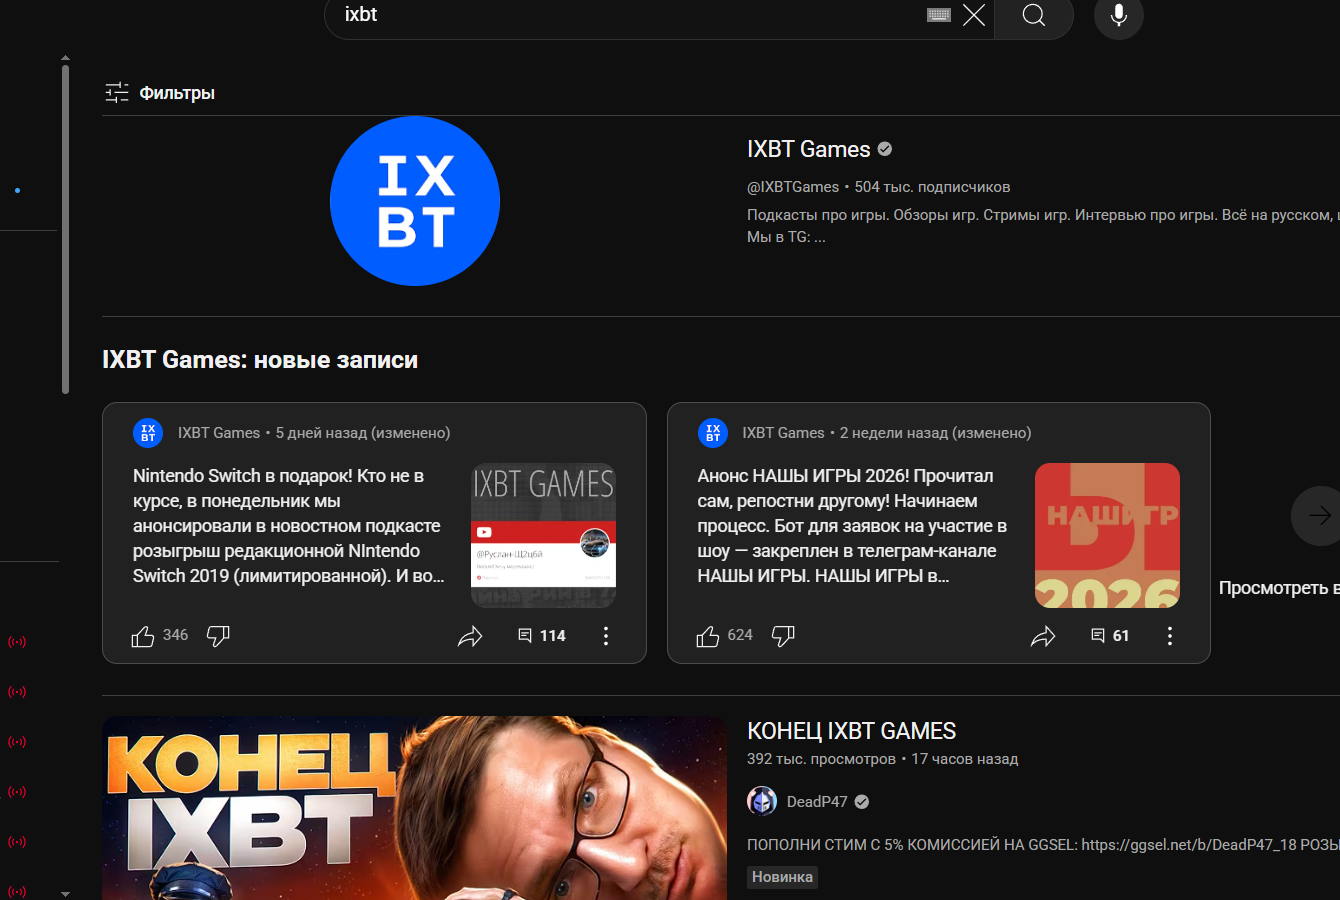The height and width of the screenshot is (900, 1340).
Task: Open the three-dot menu on the Nintendo post
Action: [606, 636]
